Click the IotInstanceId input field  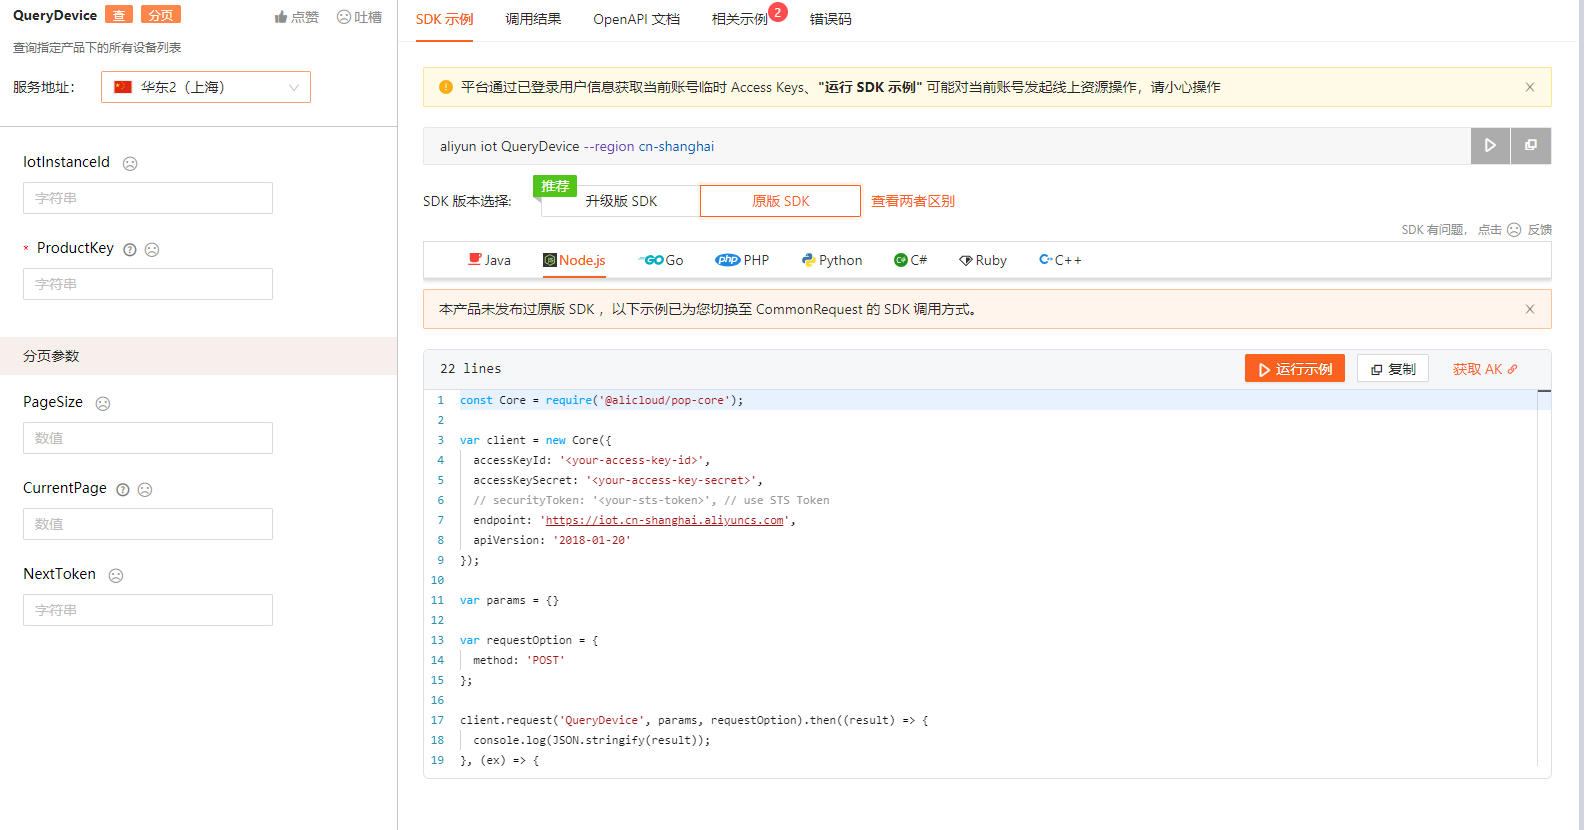pos(148,198)
